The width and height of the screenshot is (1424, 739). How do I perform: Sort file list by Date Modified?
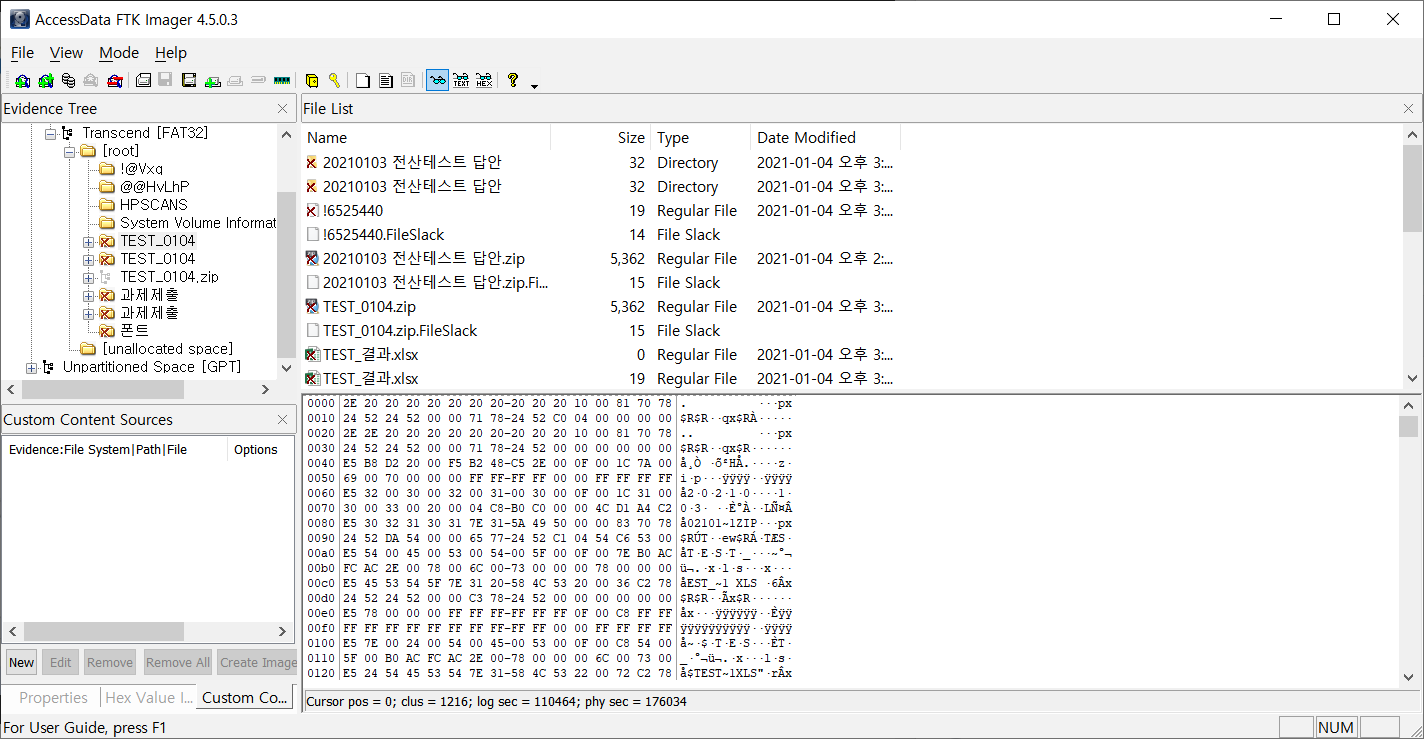click(825, 138)
